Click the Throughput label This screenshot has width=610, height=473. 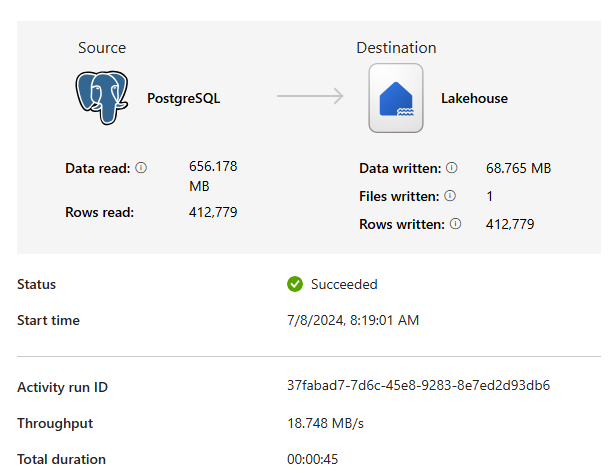point(55,424)
